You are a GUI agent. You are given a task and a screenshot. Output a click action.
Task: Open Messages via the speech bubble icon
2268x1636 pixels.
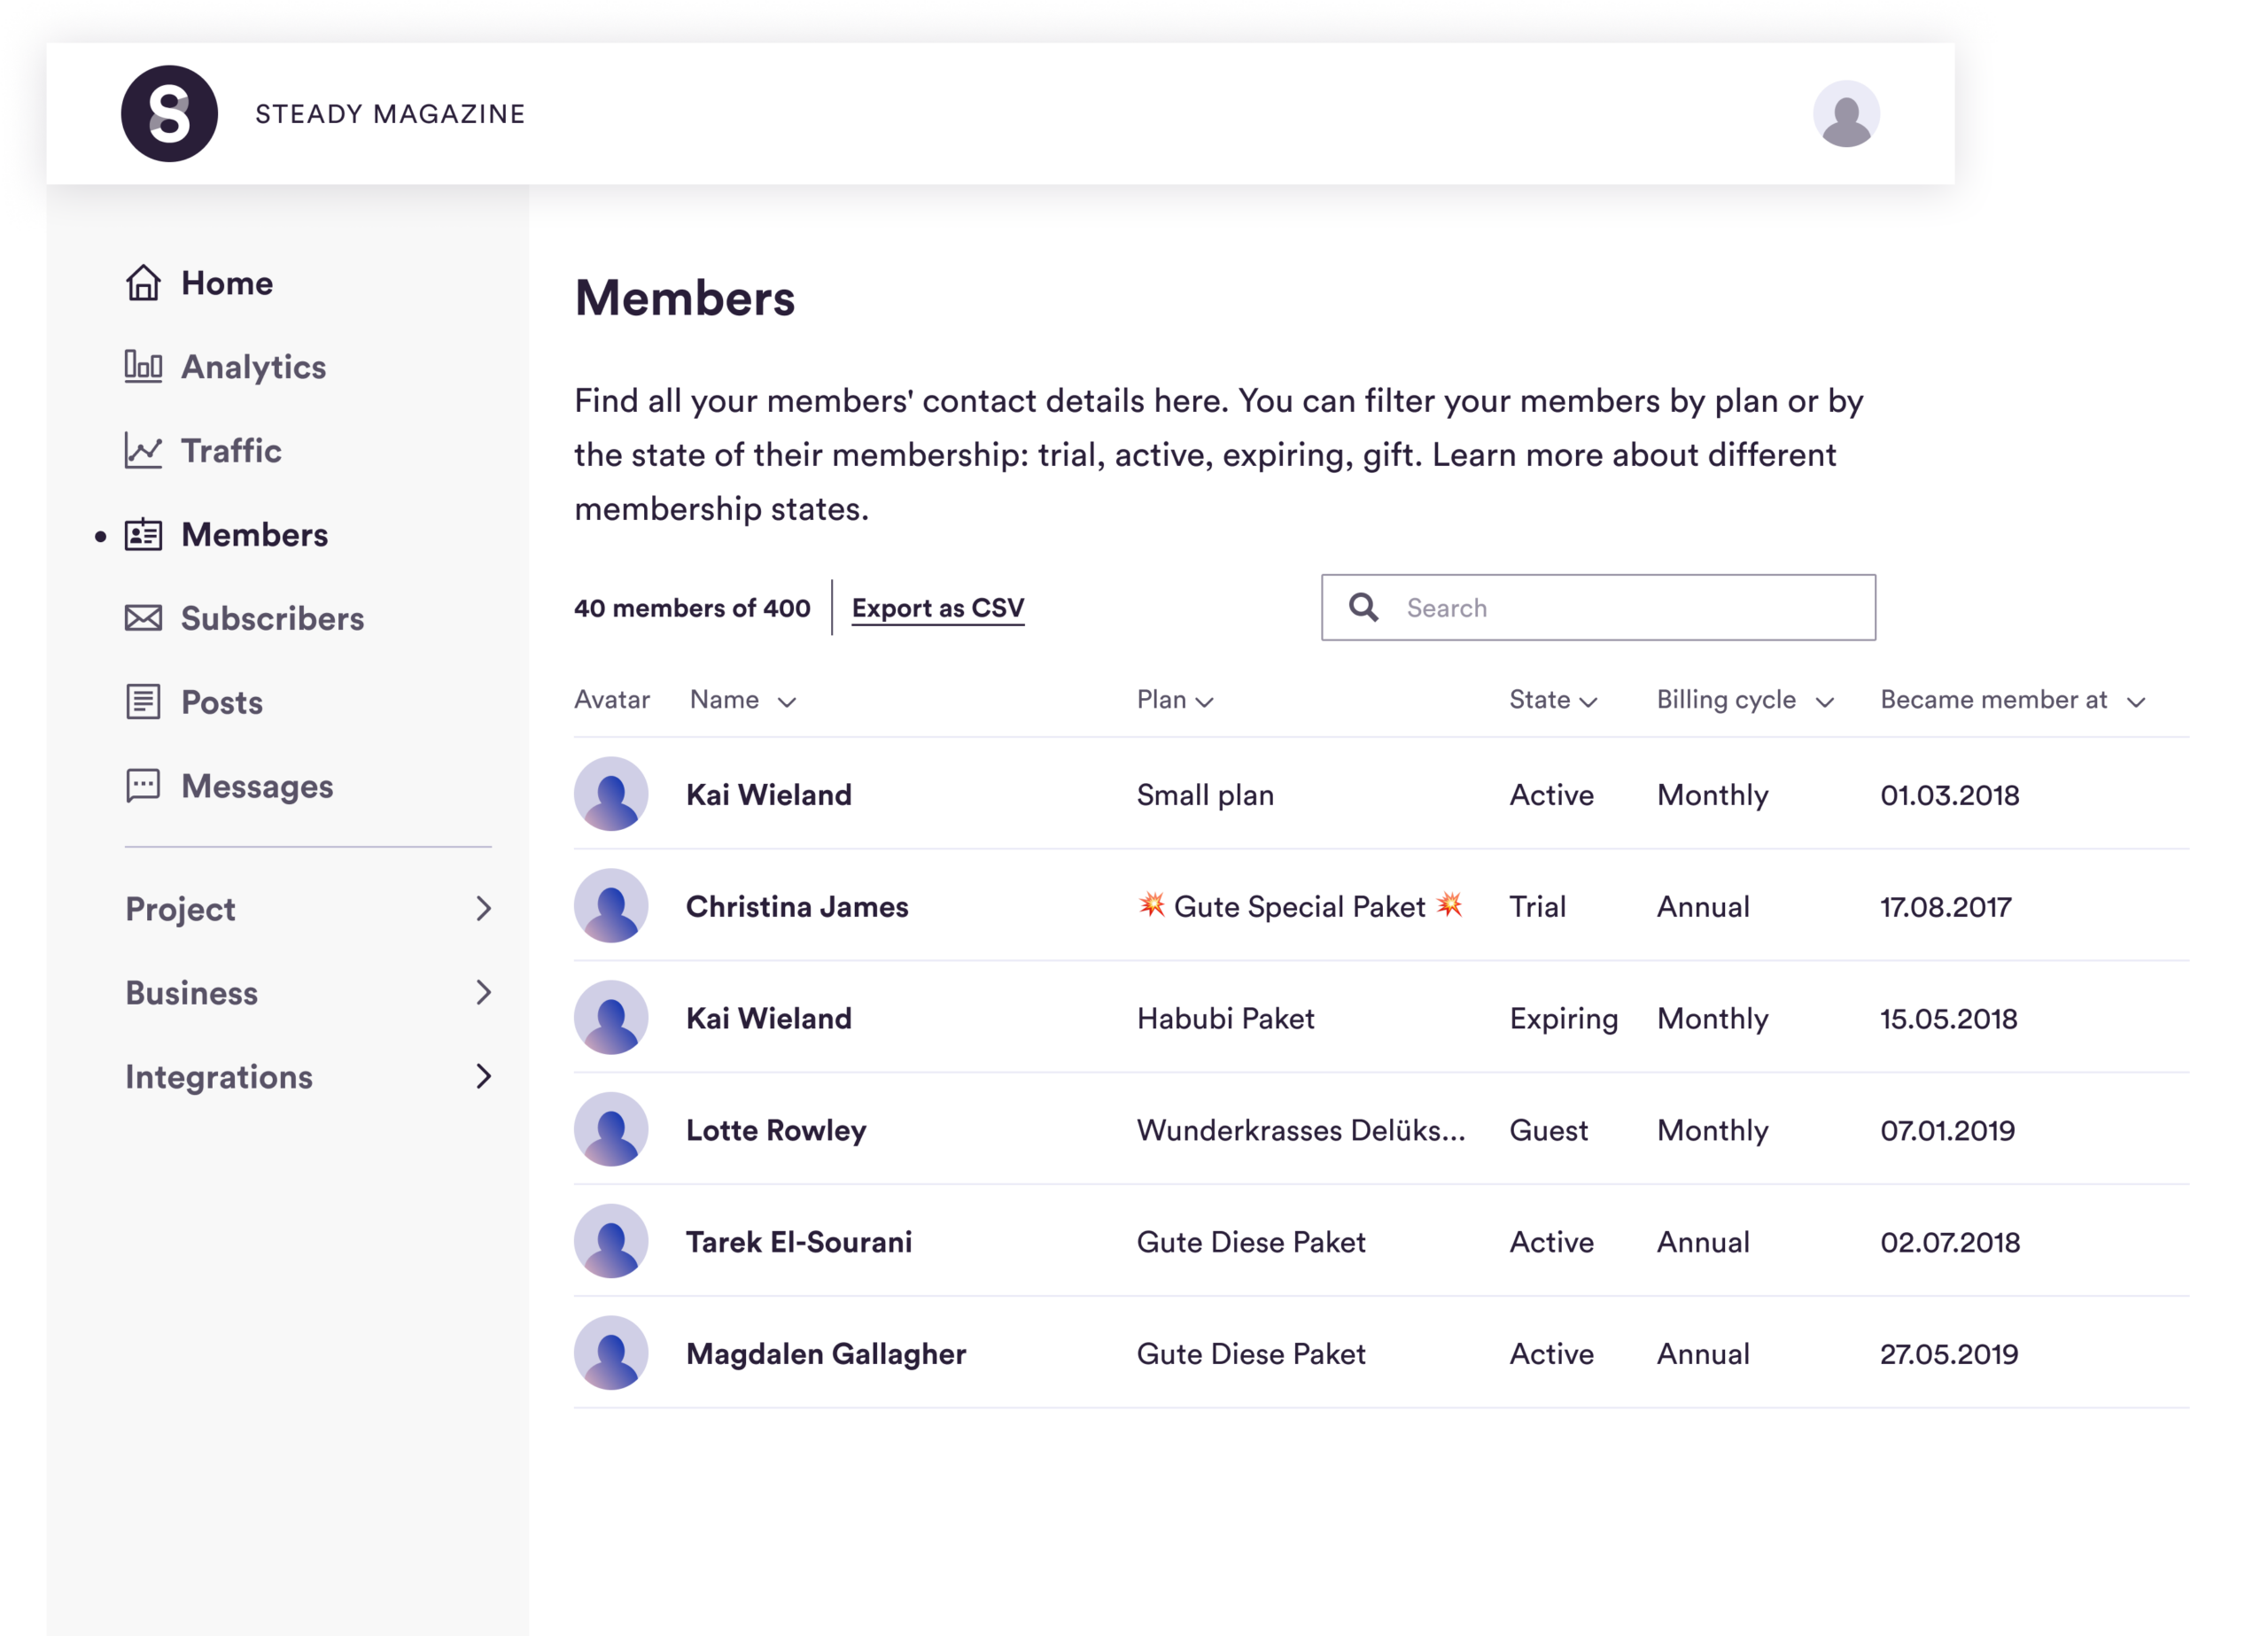tap(143, 786)
